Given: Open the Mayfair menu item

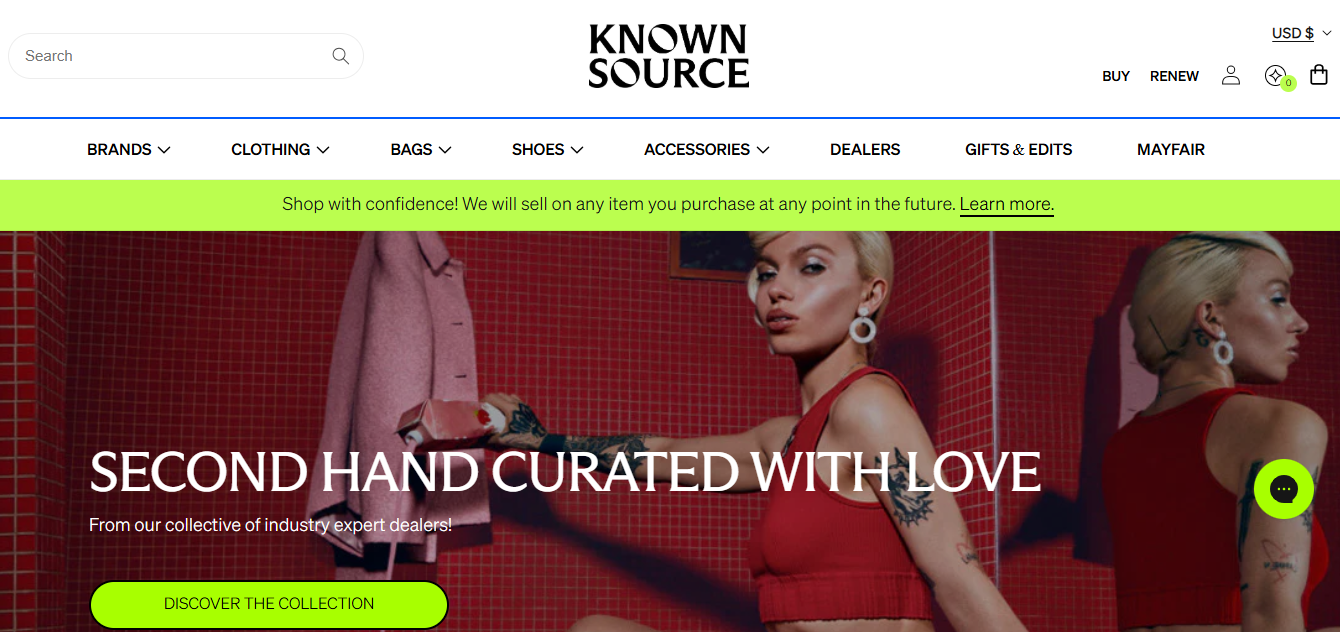Looking at the screenshot, I should click(1170, 150).
